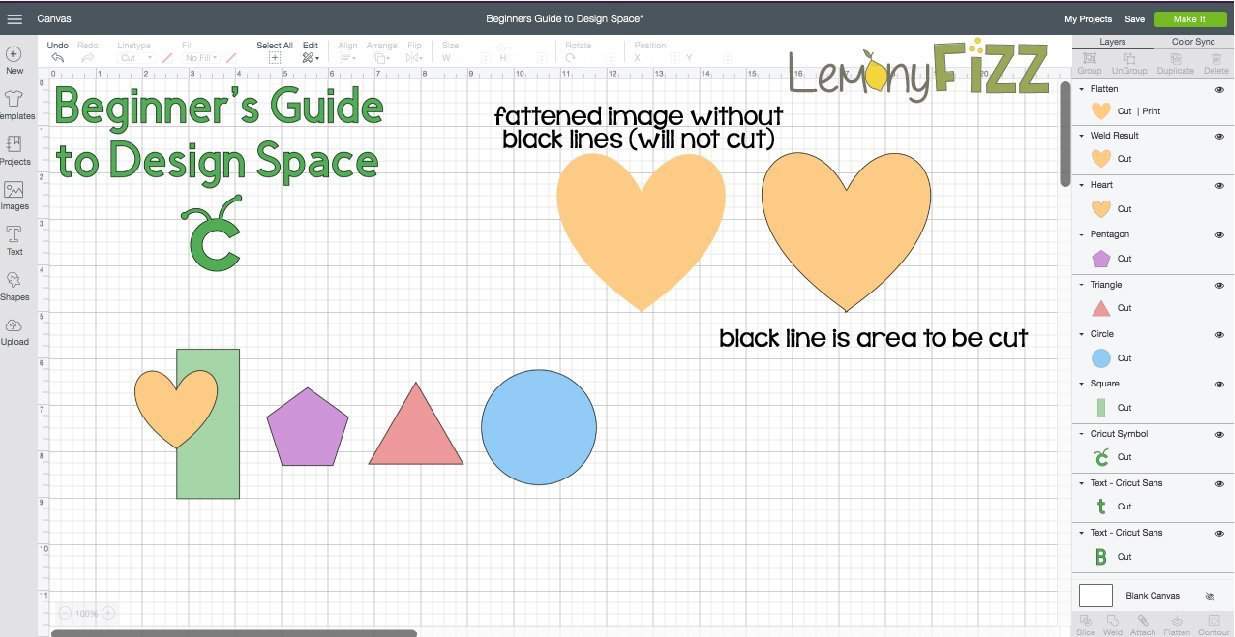Open the Align dropdown

348,58
